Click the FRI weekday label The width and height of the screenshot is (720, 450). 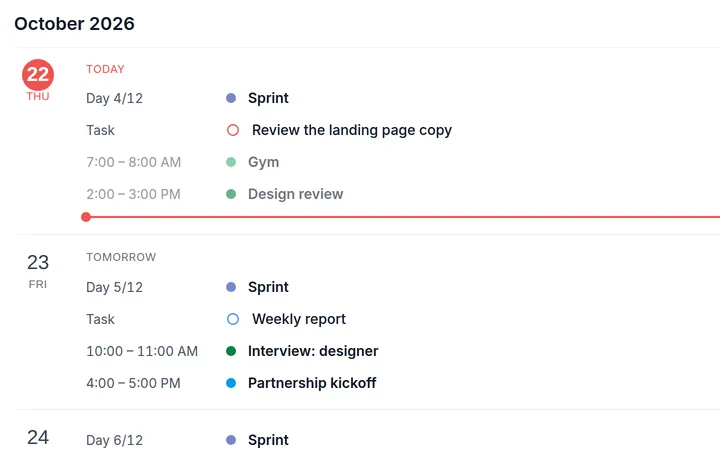tap(38, 285)
